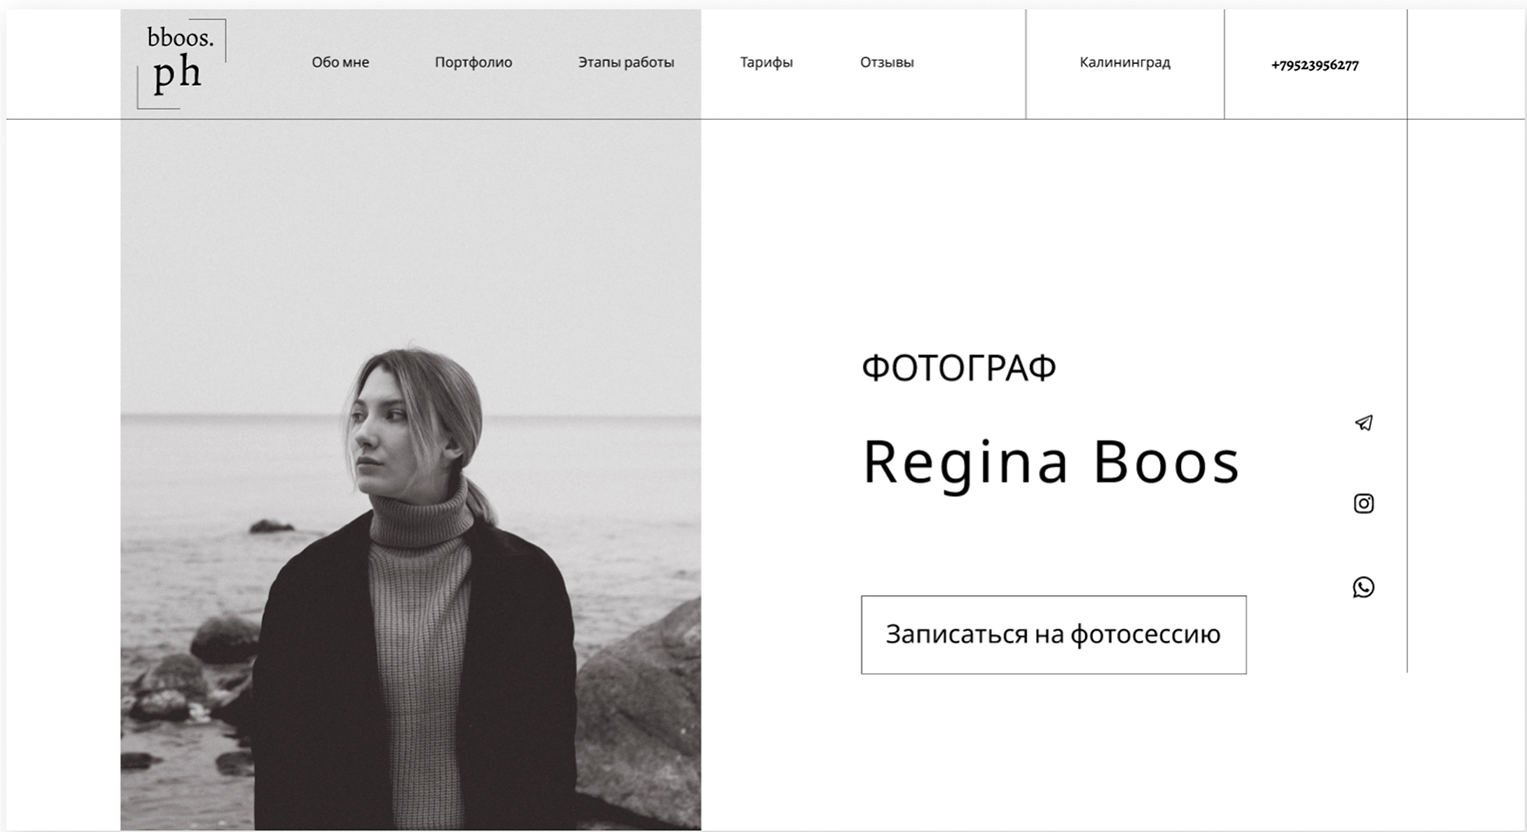Click the Калининград city label
Viewport: 1527px width, 832px height.
point(1125,62)
